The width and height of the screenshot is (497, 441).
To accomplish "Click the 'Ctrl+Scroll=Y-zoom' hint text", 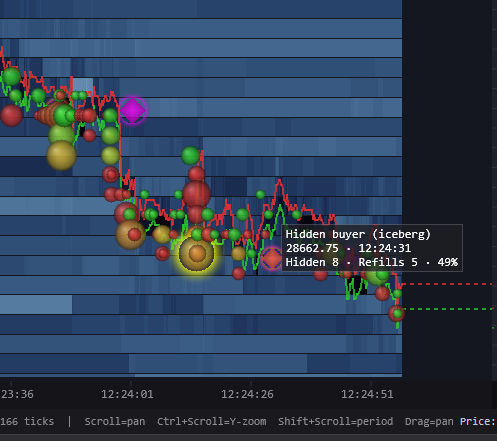I will (x=212, y=422).
